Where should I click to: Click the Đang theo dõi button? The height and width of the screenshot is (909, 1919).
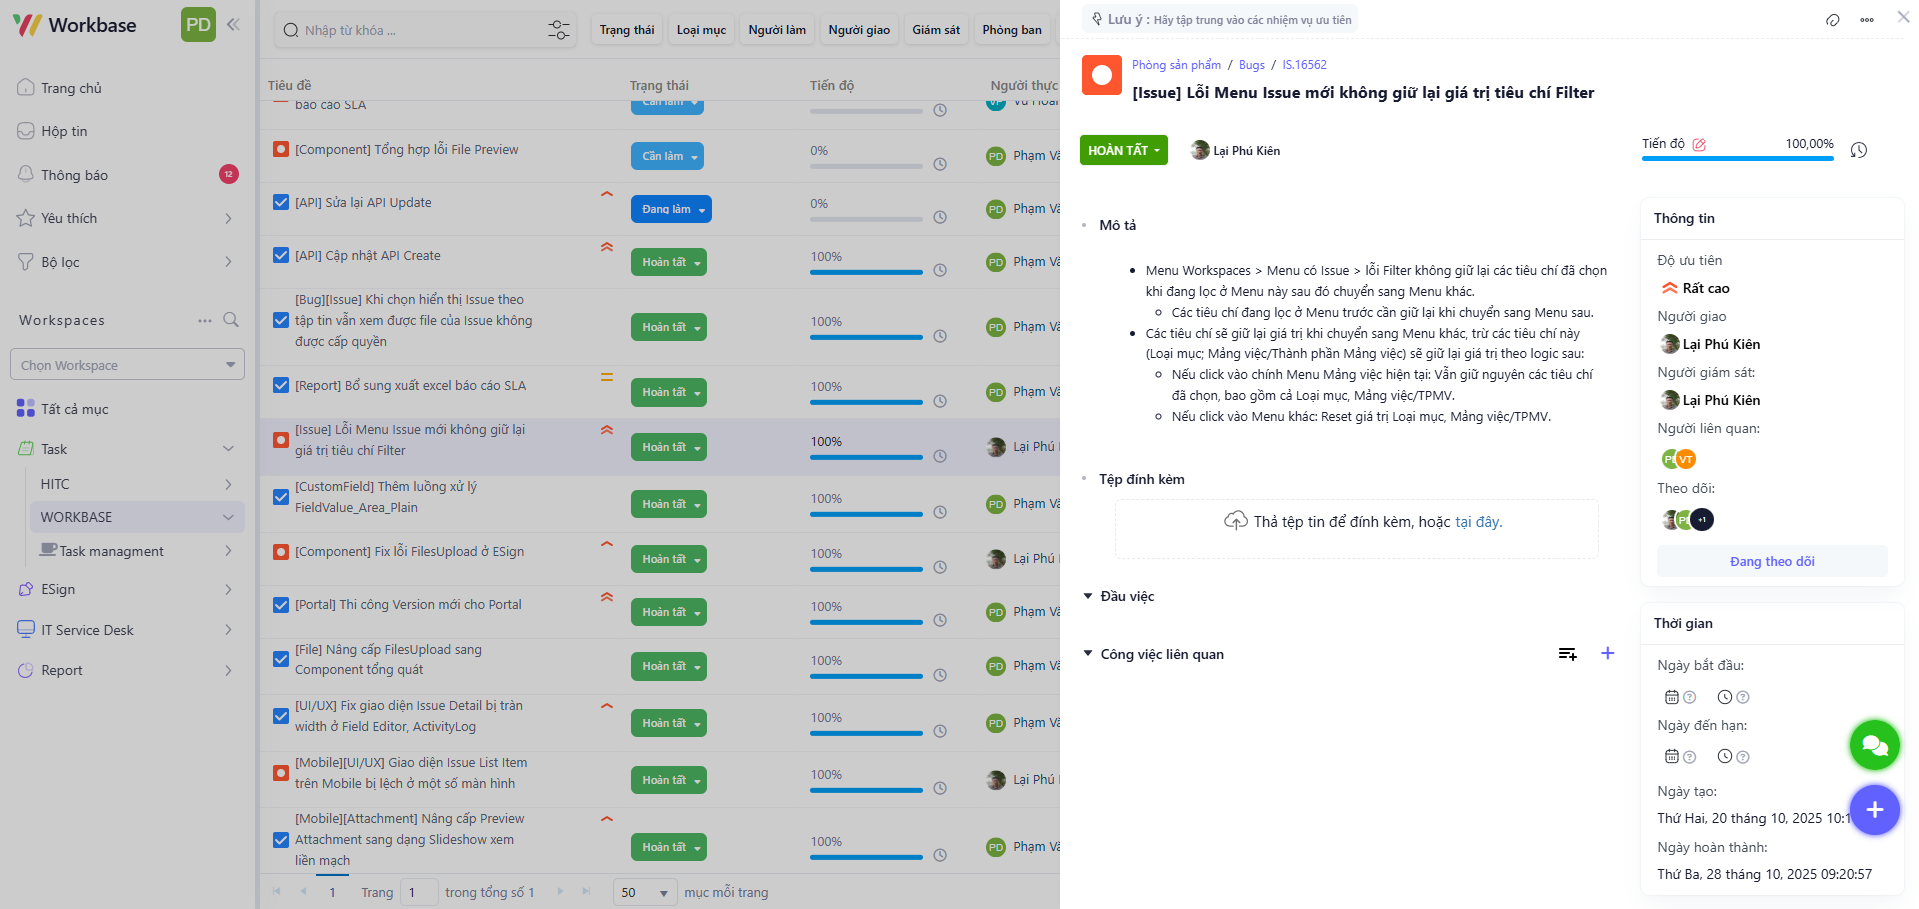(x=1771, y=561)
